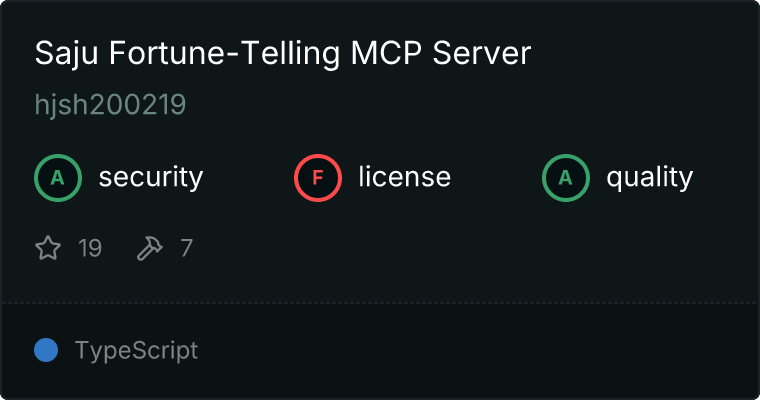Click the hammer tools icon

click(150, 248)
